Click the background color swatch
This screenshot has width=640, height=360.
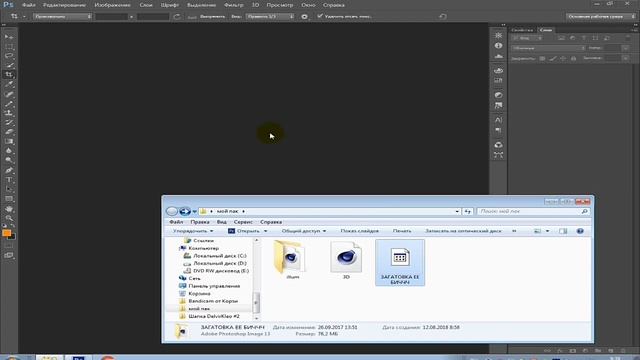(x=12, y=236)
